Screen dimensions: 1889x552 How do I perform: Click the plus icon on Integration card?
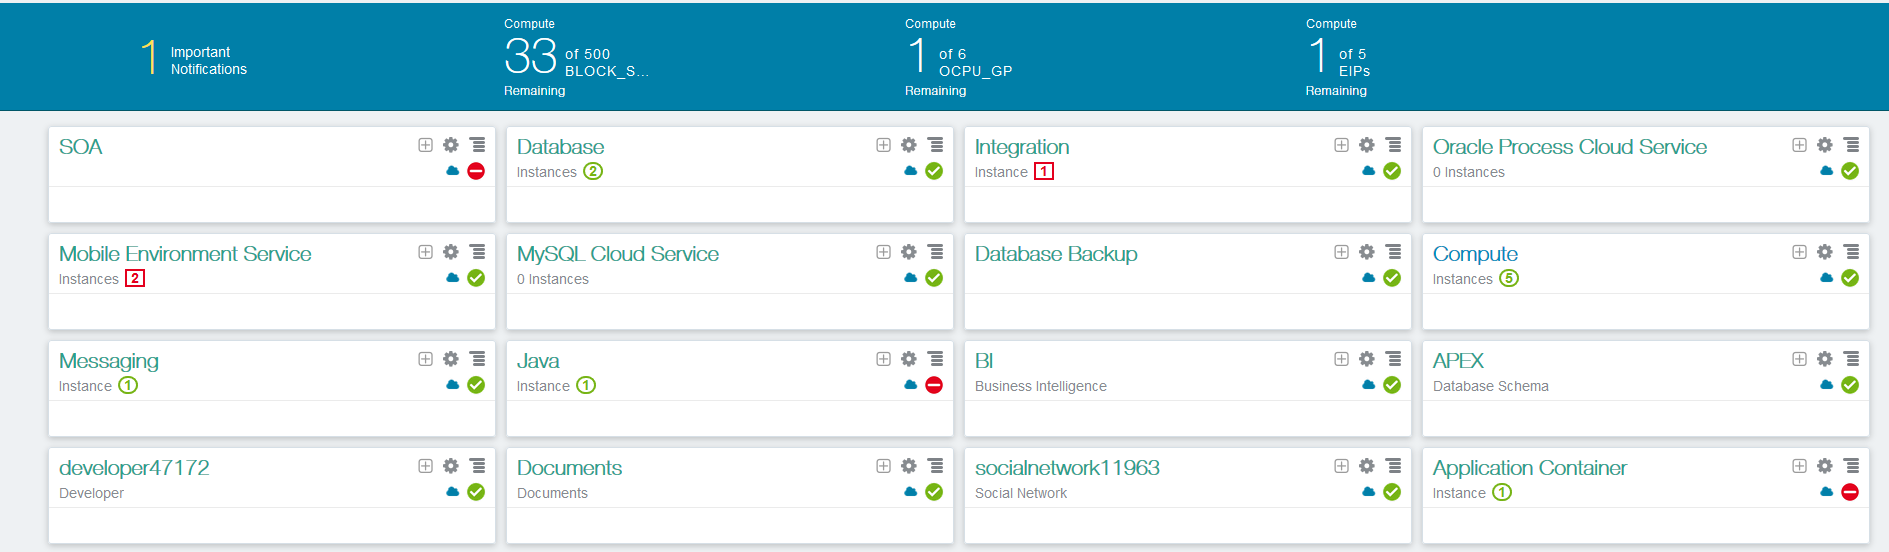pyautogui.click(x=1342, y=145)
